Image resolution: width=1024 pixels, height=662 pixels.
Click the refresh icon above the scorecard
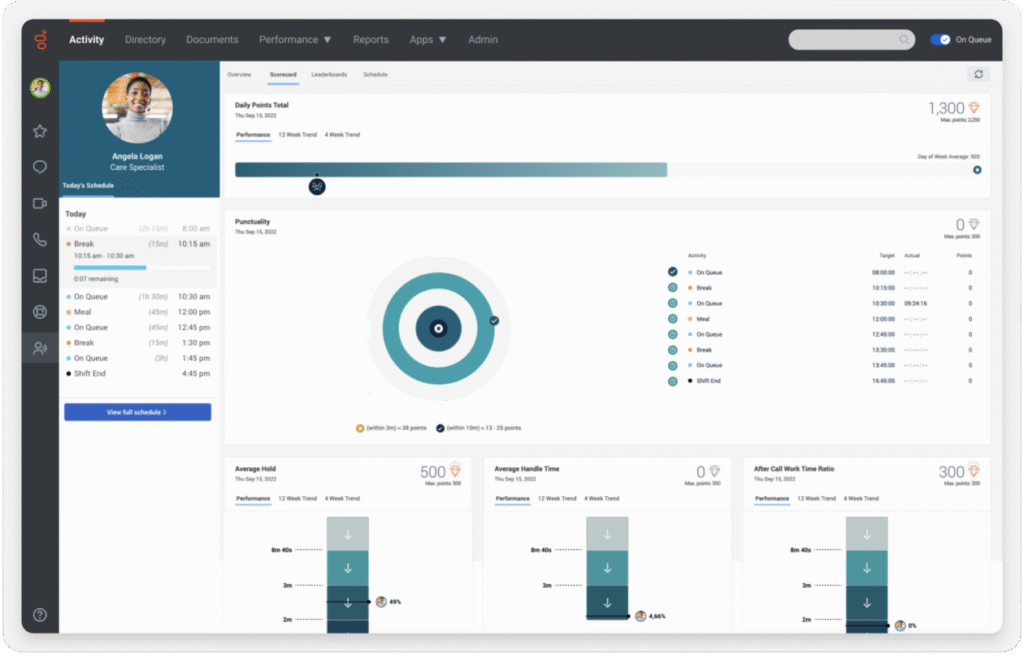point(978,74)
